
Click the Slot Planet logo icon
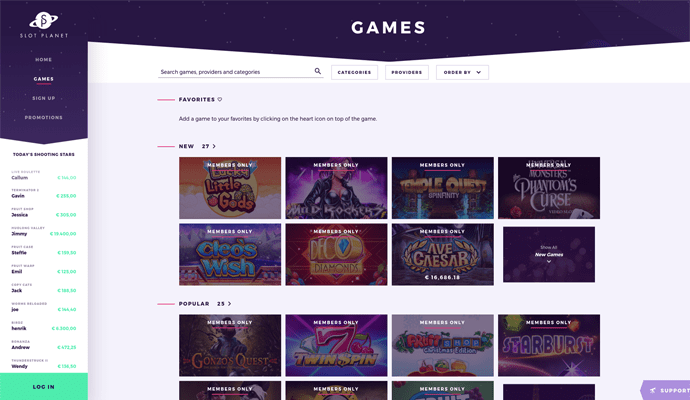(x=44, y=20)
